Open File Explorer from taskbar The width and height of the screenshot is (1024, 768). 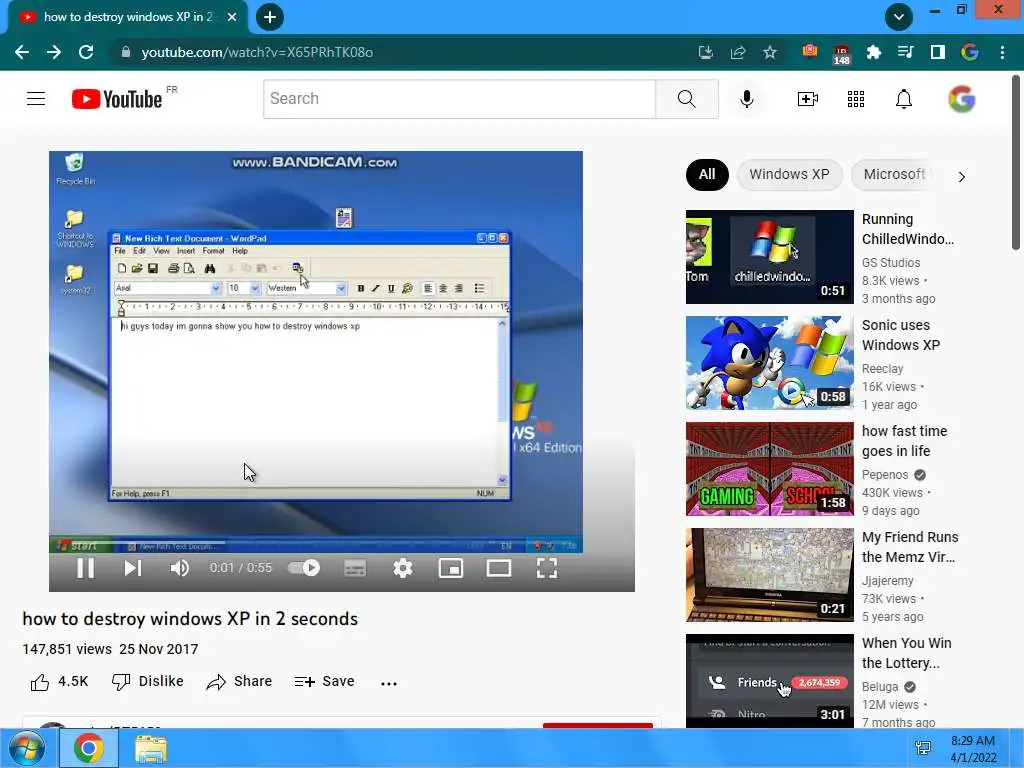151,748
